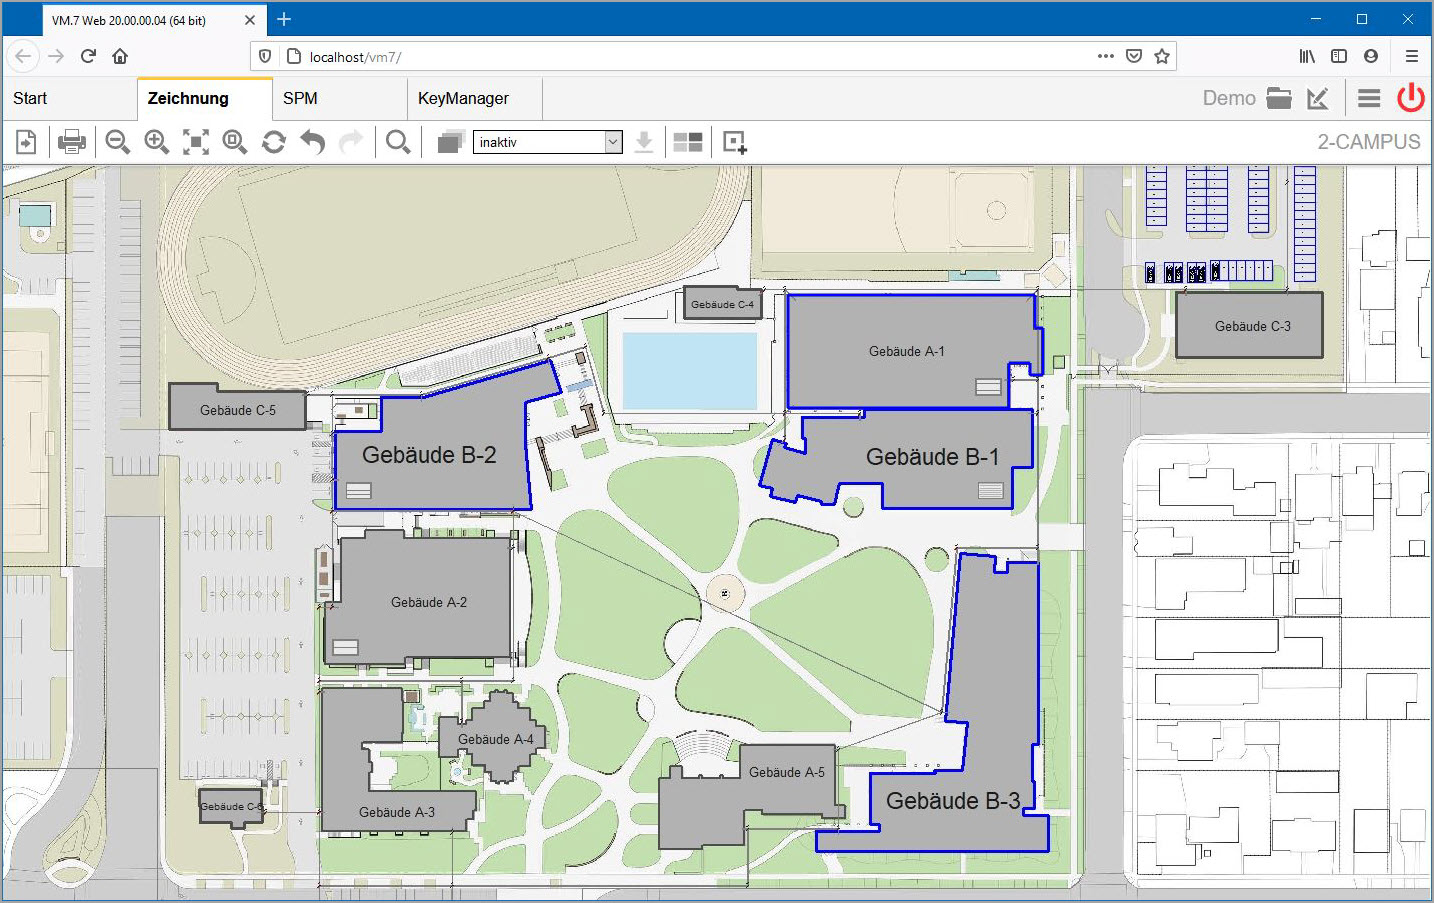
Task: Undo last view with the back arrow
Action: click(x=313, y=142)
